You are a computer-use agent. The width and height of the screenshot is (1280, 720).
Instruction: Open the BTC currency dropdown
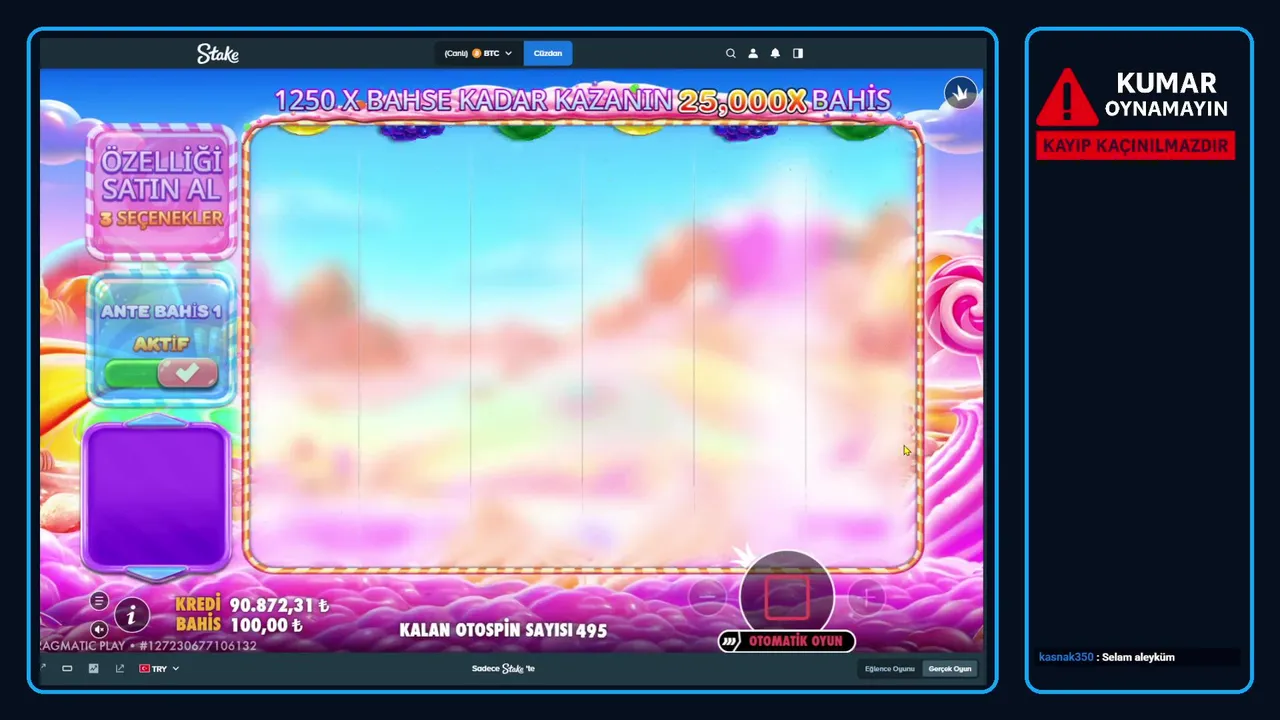coord(478,54)
